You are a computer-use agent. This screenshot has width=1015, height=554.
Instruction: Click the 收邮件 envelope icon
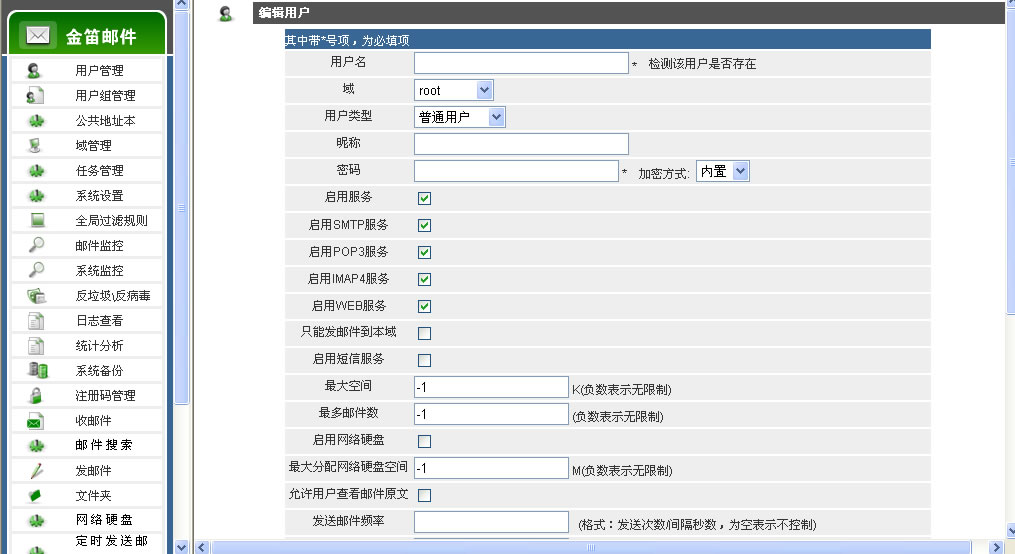tap(36, 421)
